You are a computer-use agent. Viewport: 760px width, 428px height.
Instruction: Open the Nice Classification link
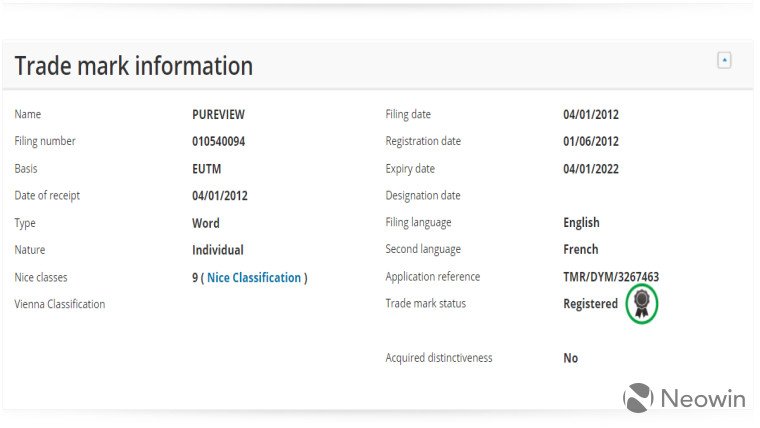[254, 277]
